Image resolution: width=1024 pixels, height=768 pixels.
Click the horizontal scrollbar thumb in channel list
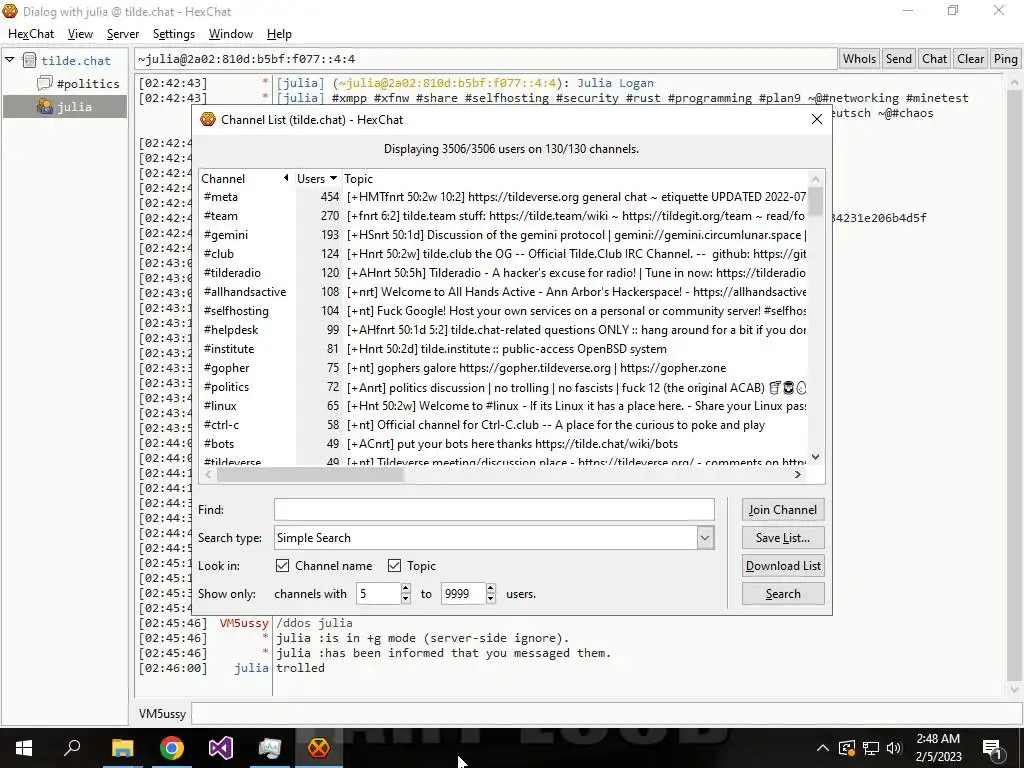tap(310, 475)
